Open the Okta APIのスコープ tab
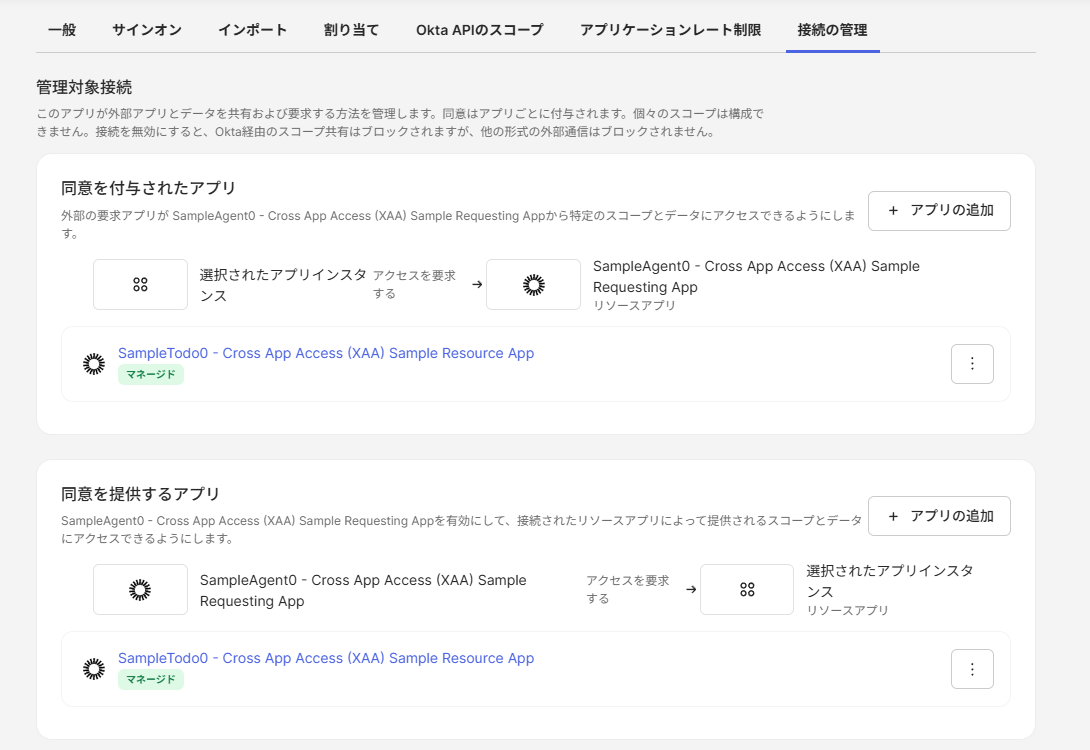Screen dimensions: 1090x750 (480, 30)
